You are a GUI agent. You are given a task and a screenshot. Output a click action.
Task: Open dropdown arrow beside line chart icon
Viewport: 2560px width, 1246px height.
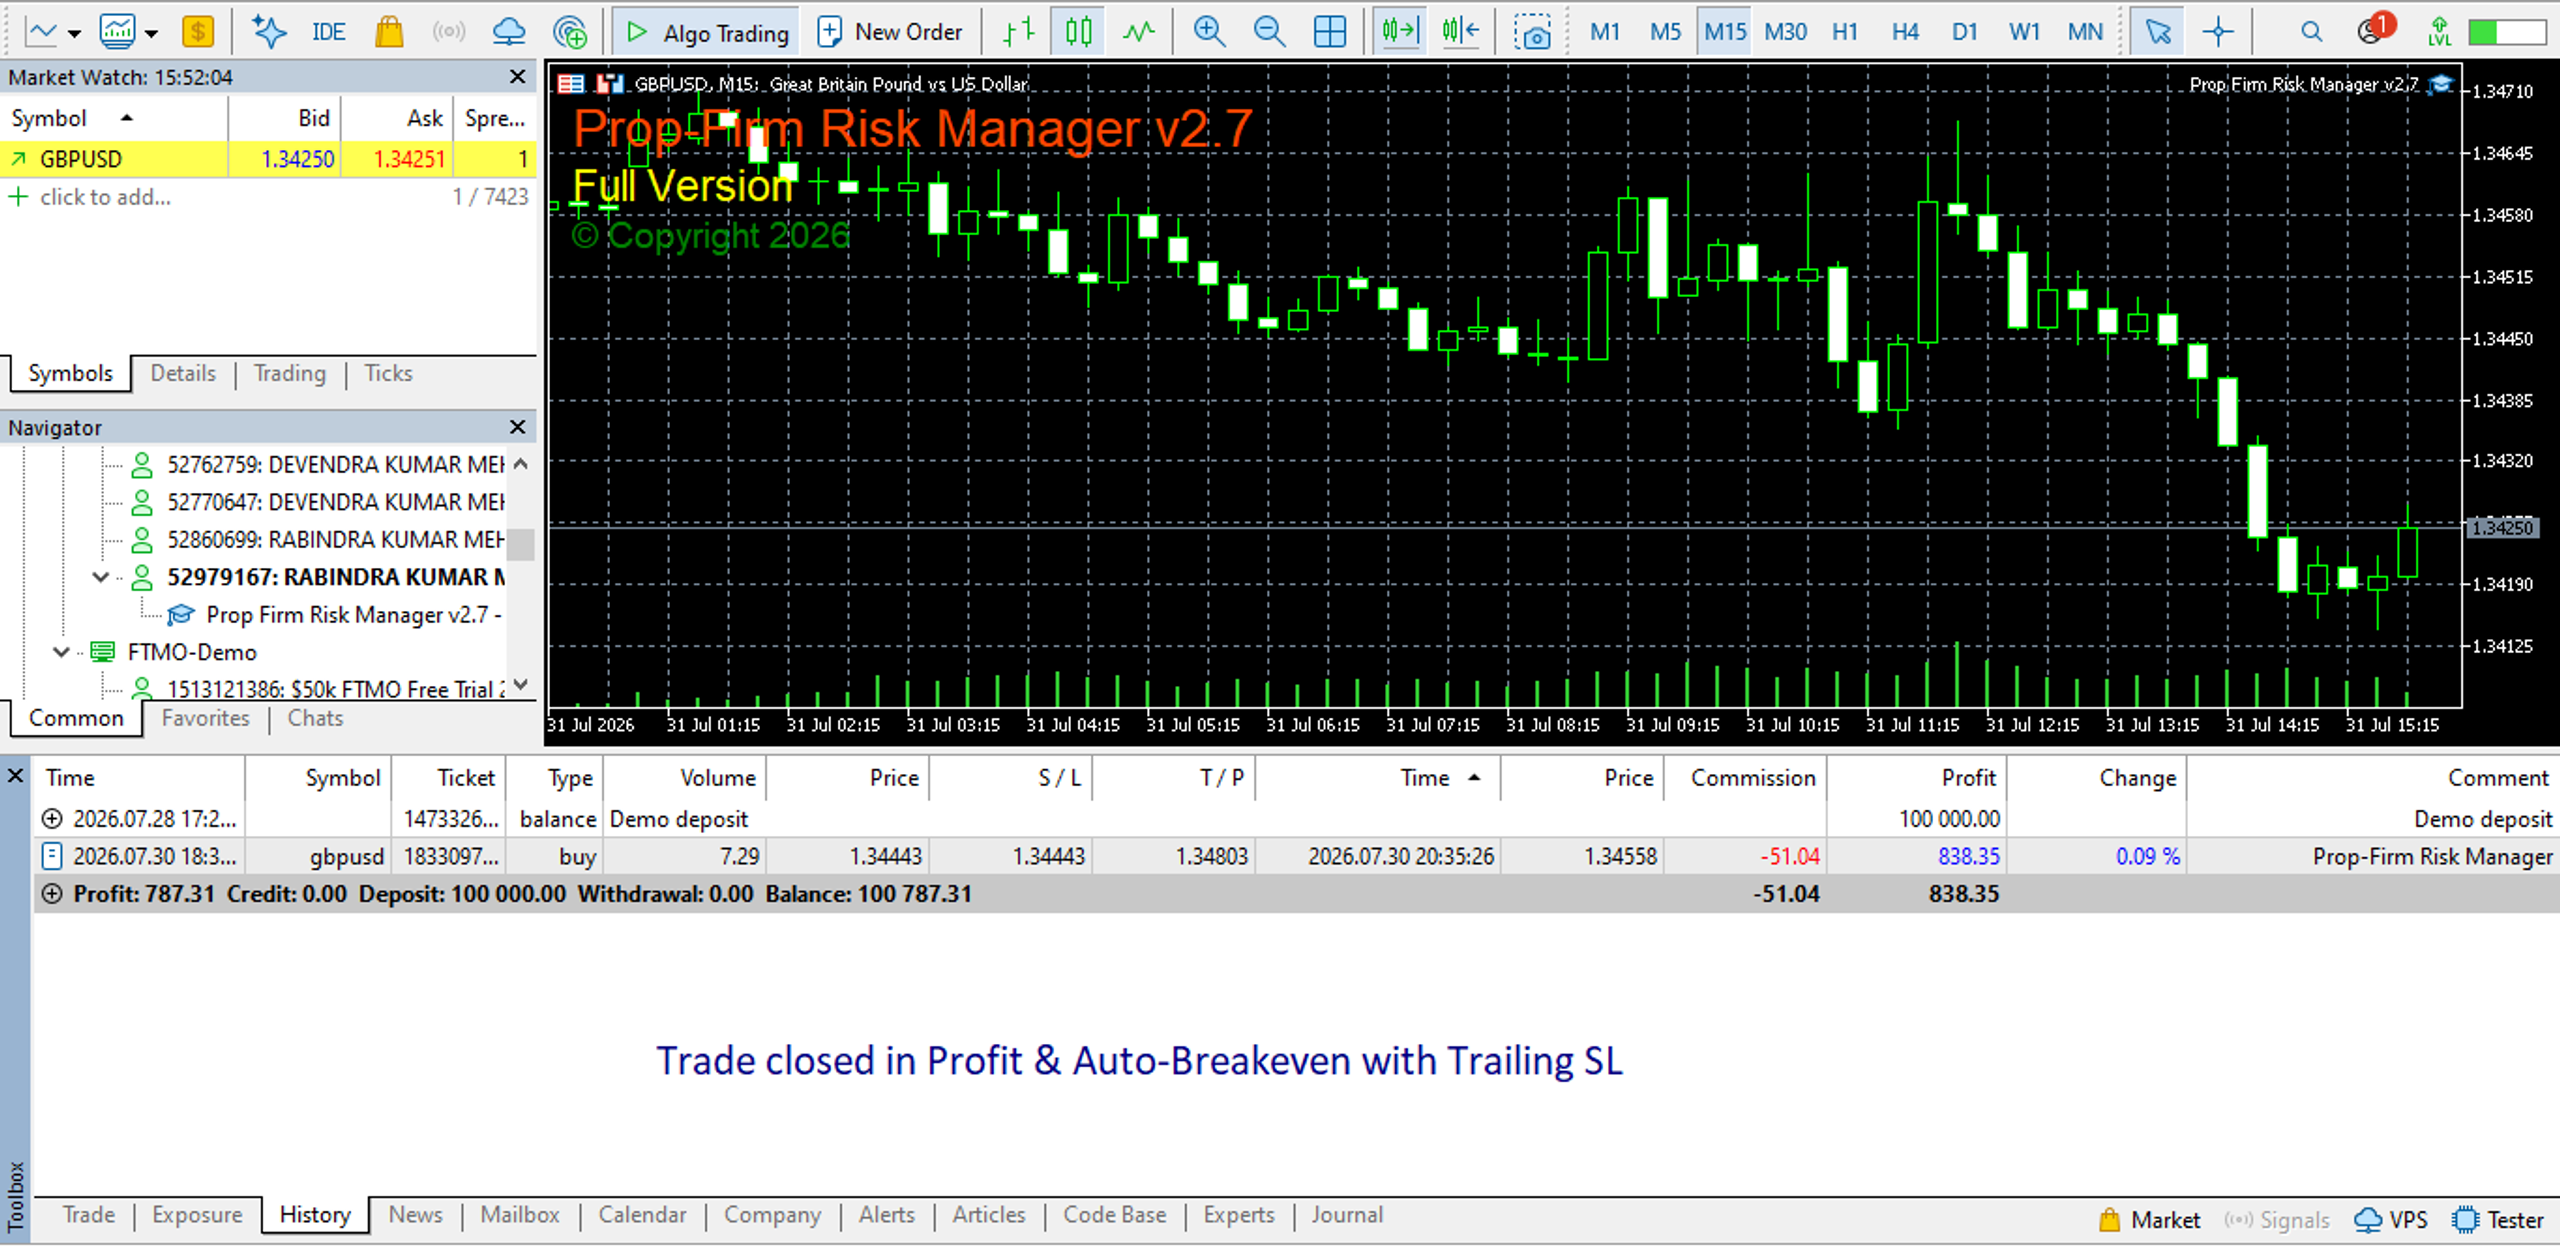coord(74,33)
